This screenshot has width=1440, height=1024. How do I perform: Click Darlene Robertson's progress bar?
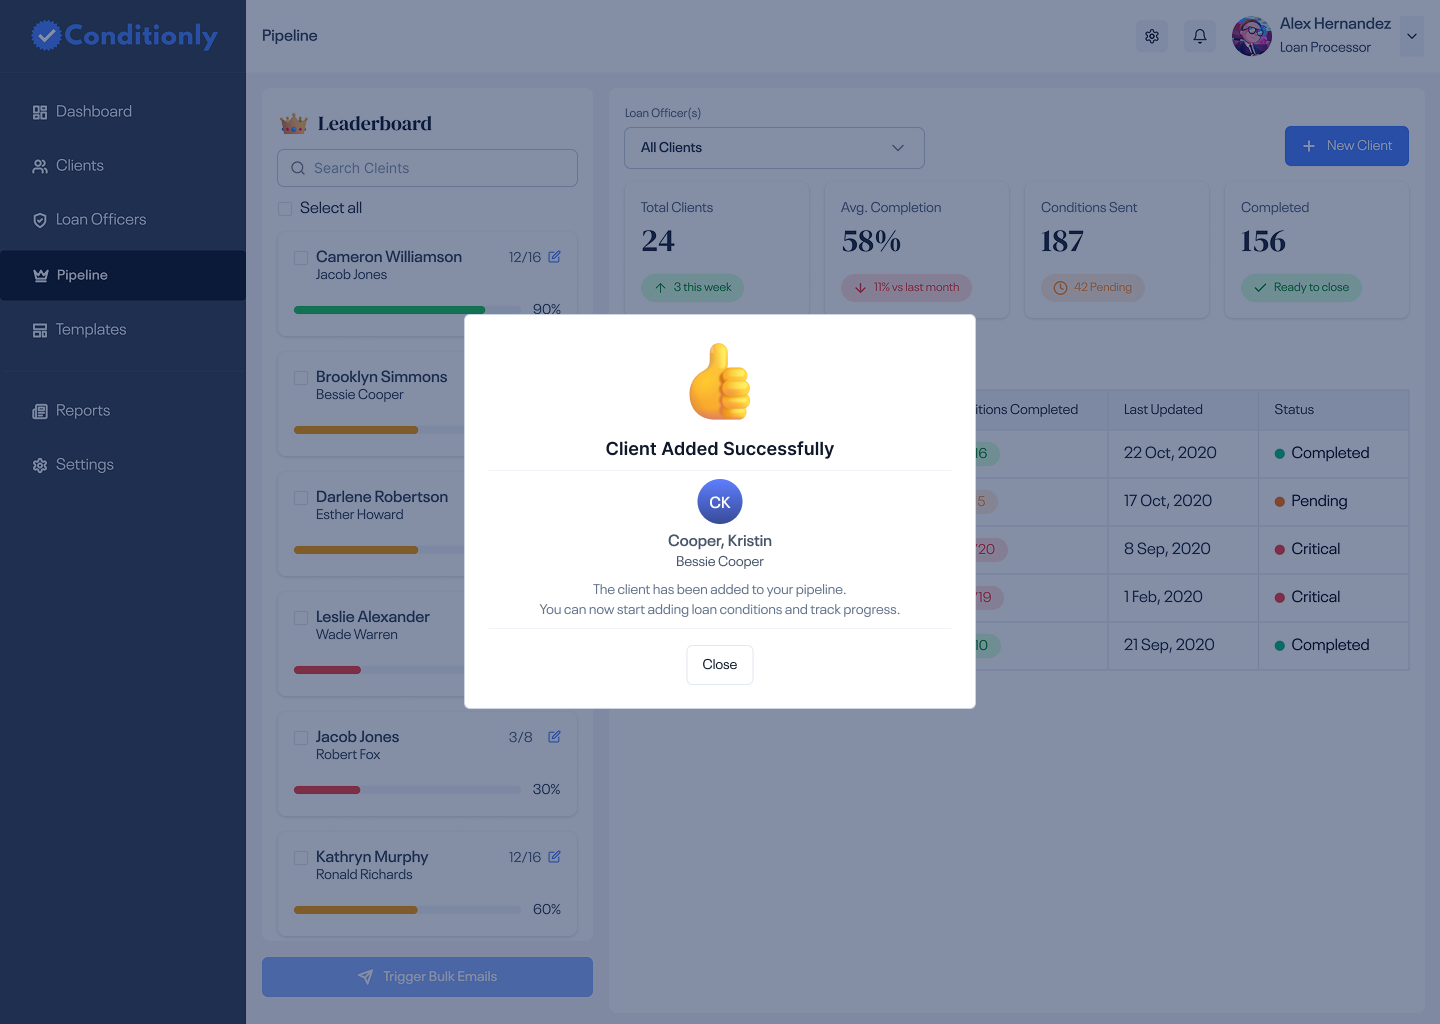[x=356, y=549]
